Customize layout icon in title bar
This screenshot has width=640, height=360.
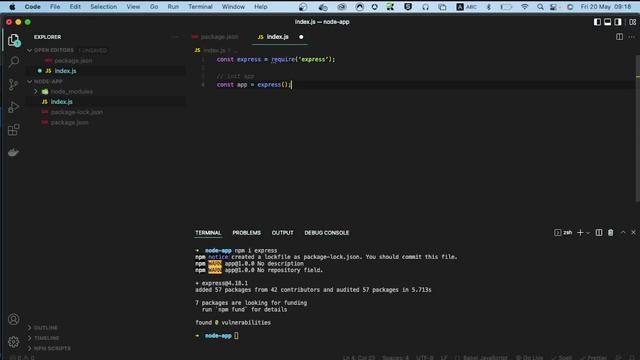[632, 22]
